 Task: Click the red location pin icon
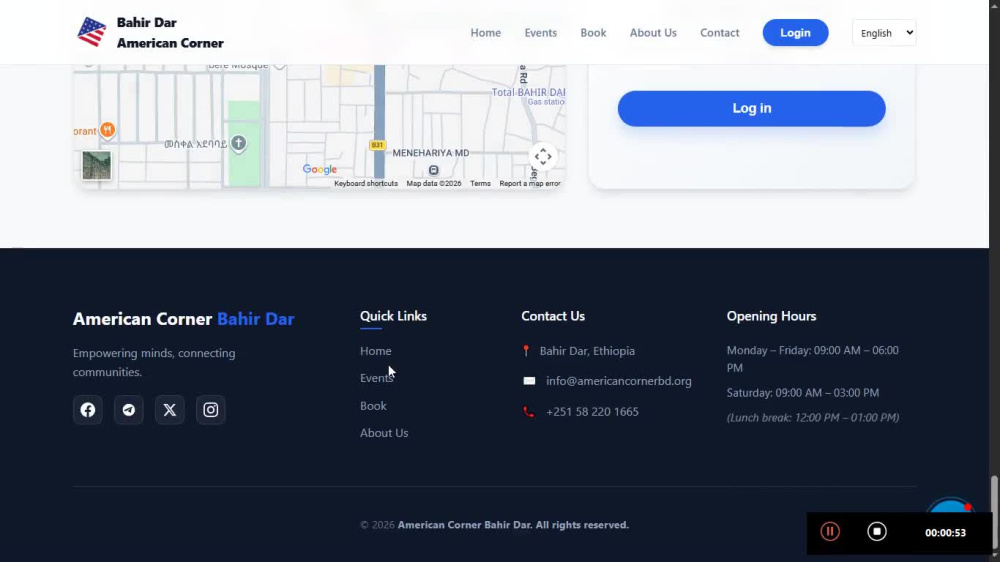[526, 351]
